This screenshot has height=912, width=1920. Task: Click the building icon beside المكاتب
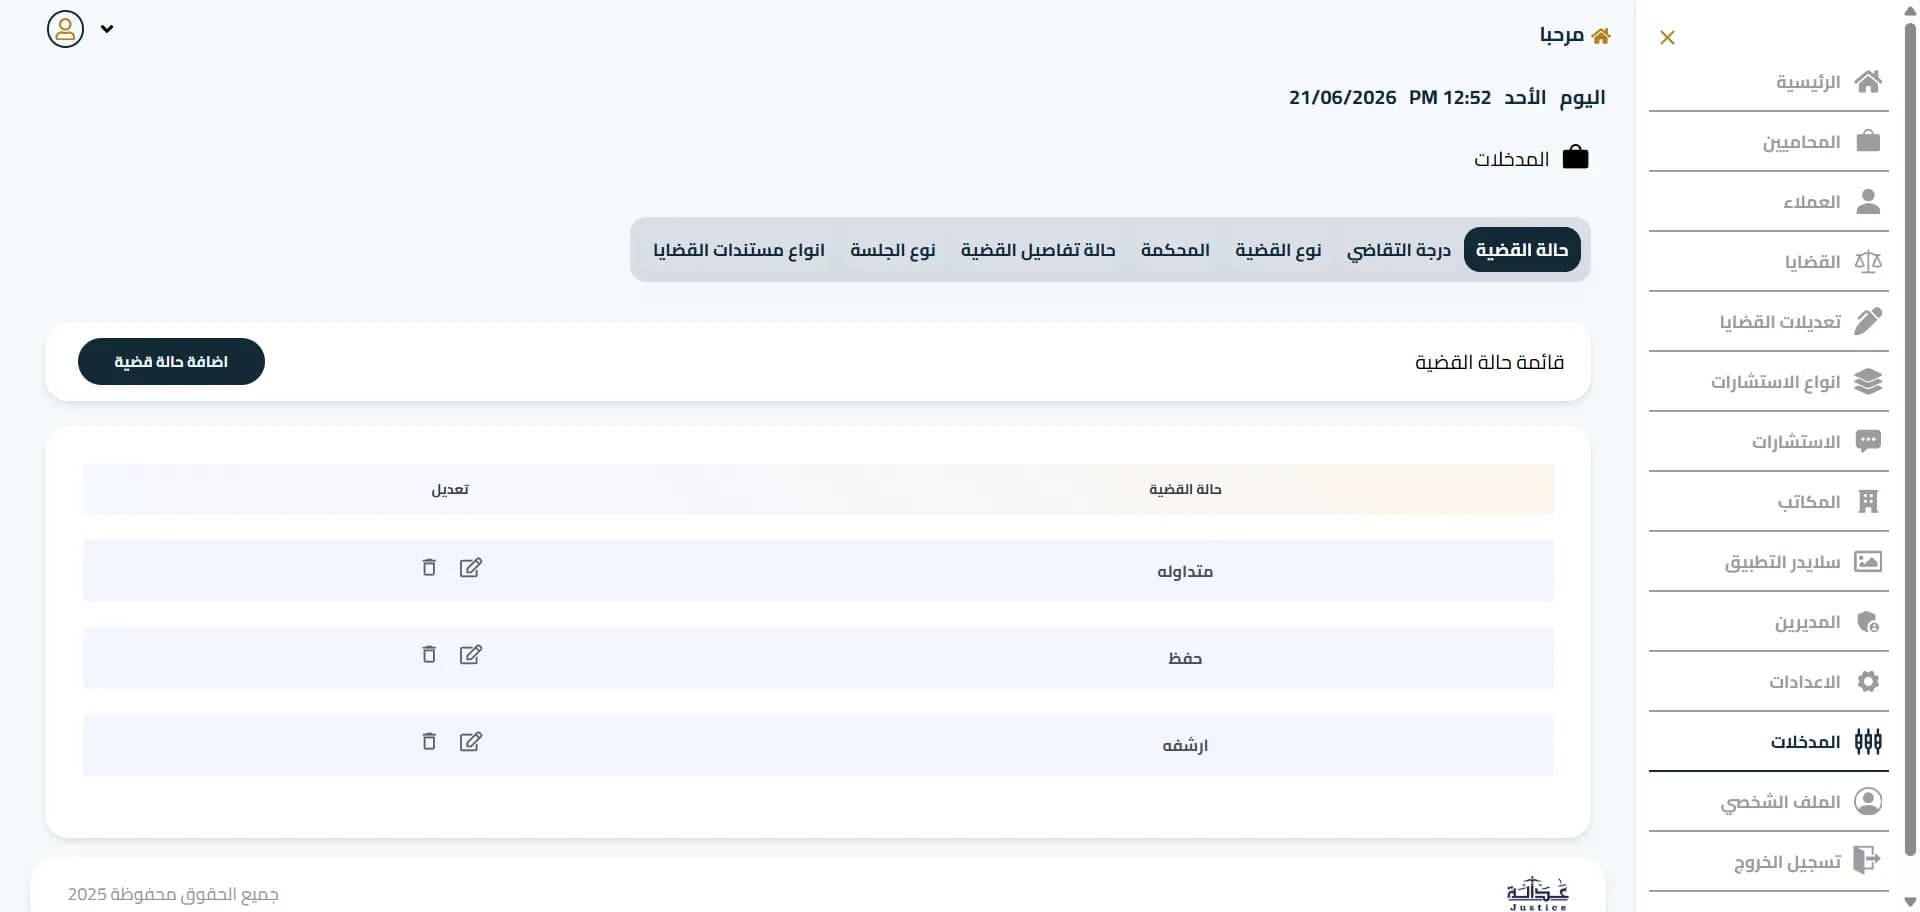tap(1868, 501)
